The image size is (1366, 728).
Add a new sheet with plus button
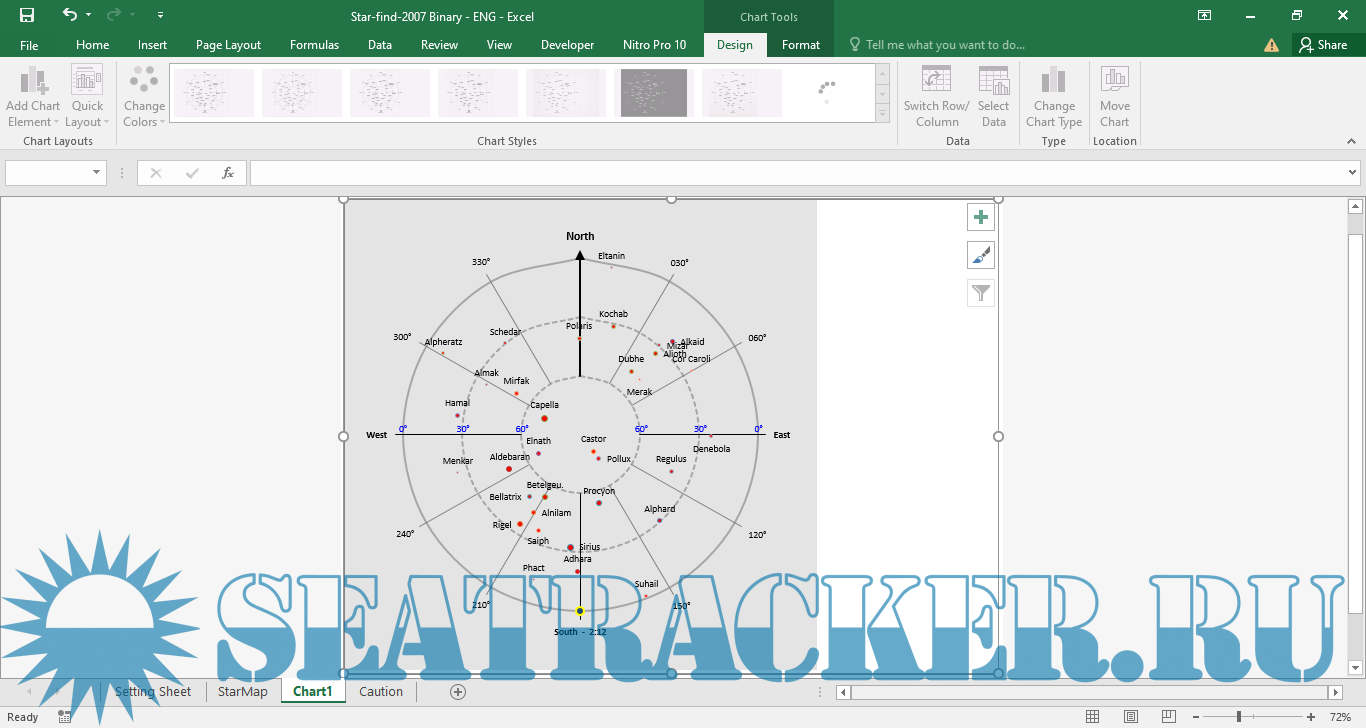click(458, 691)
